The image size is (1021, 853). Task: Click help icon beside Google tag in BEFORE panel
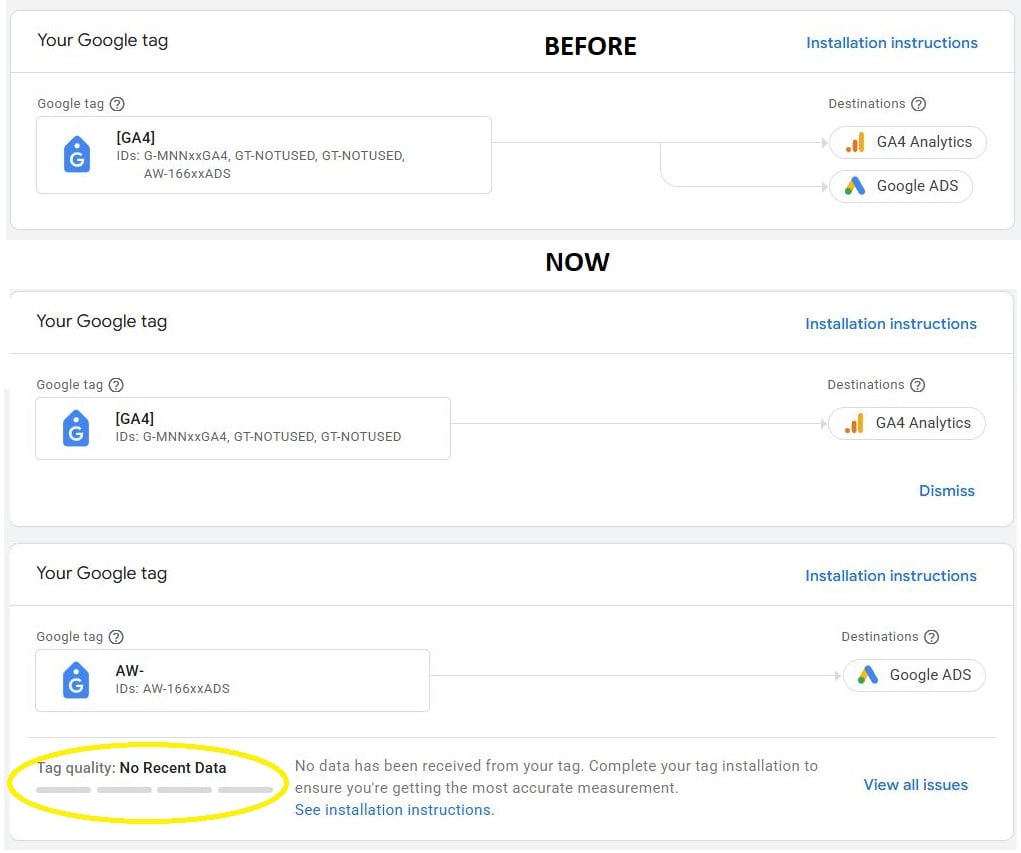[x=117, y=104]
